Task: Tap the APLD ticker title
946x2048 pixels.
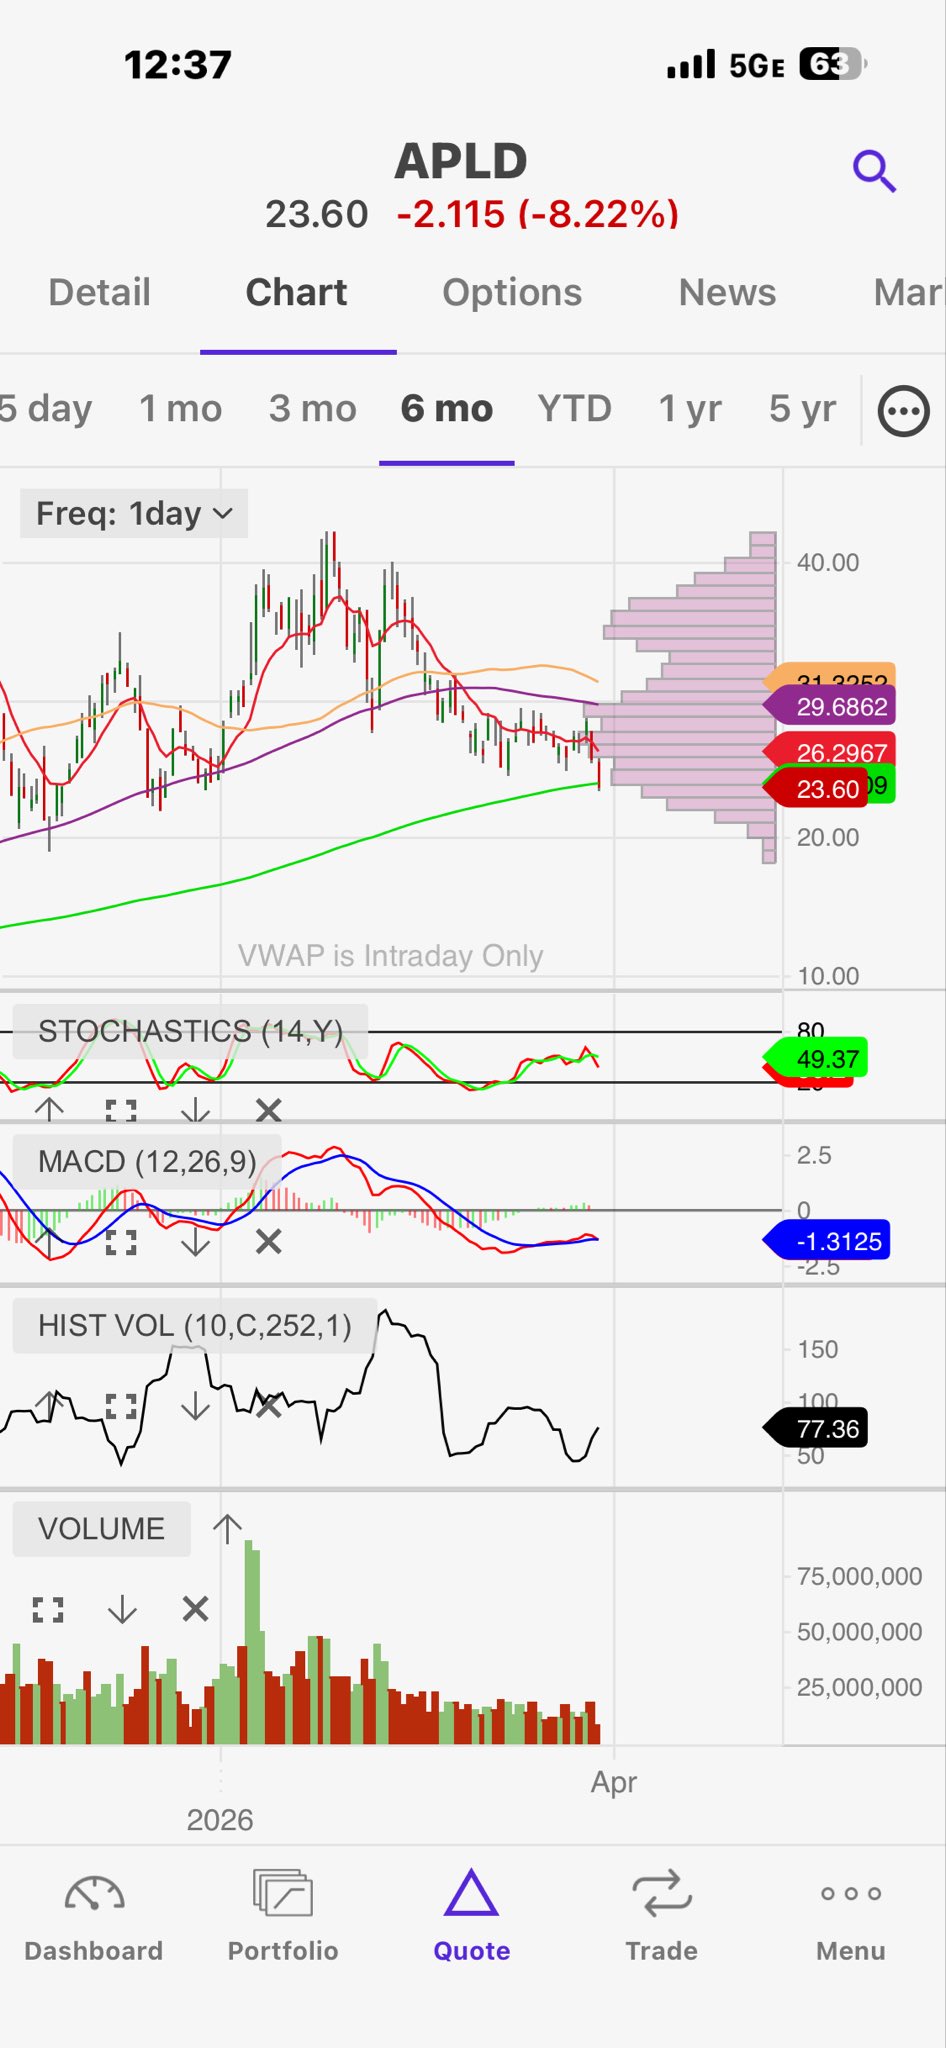Action: 461,162
